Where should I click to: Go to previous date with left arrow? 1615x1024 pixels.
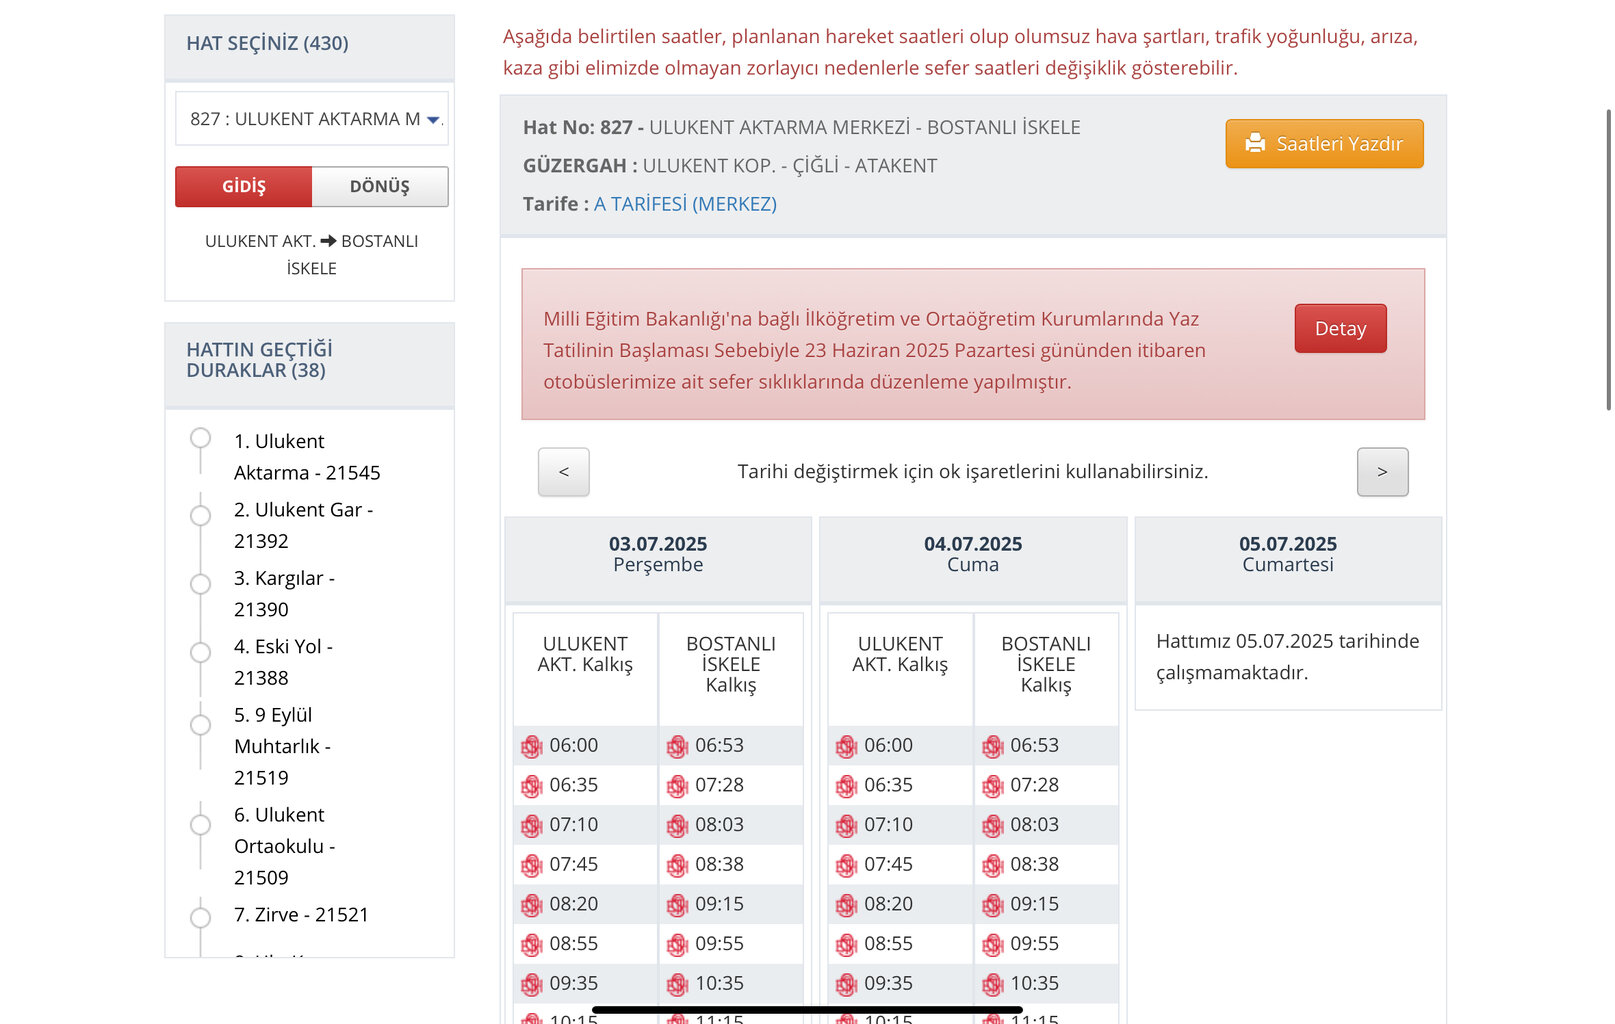(x=564, y=472)
